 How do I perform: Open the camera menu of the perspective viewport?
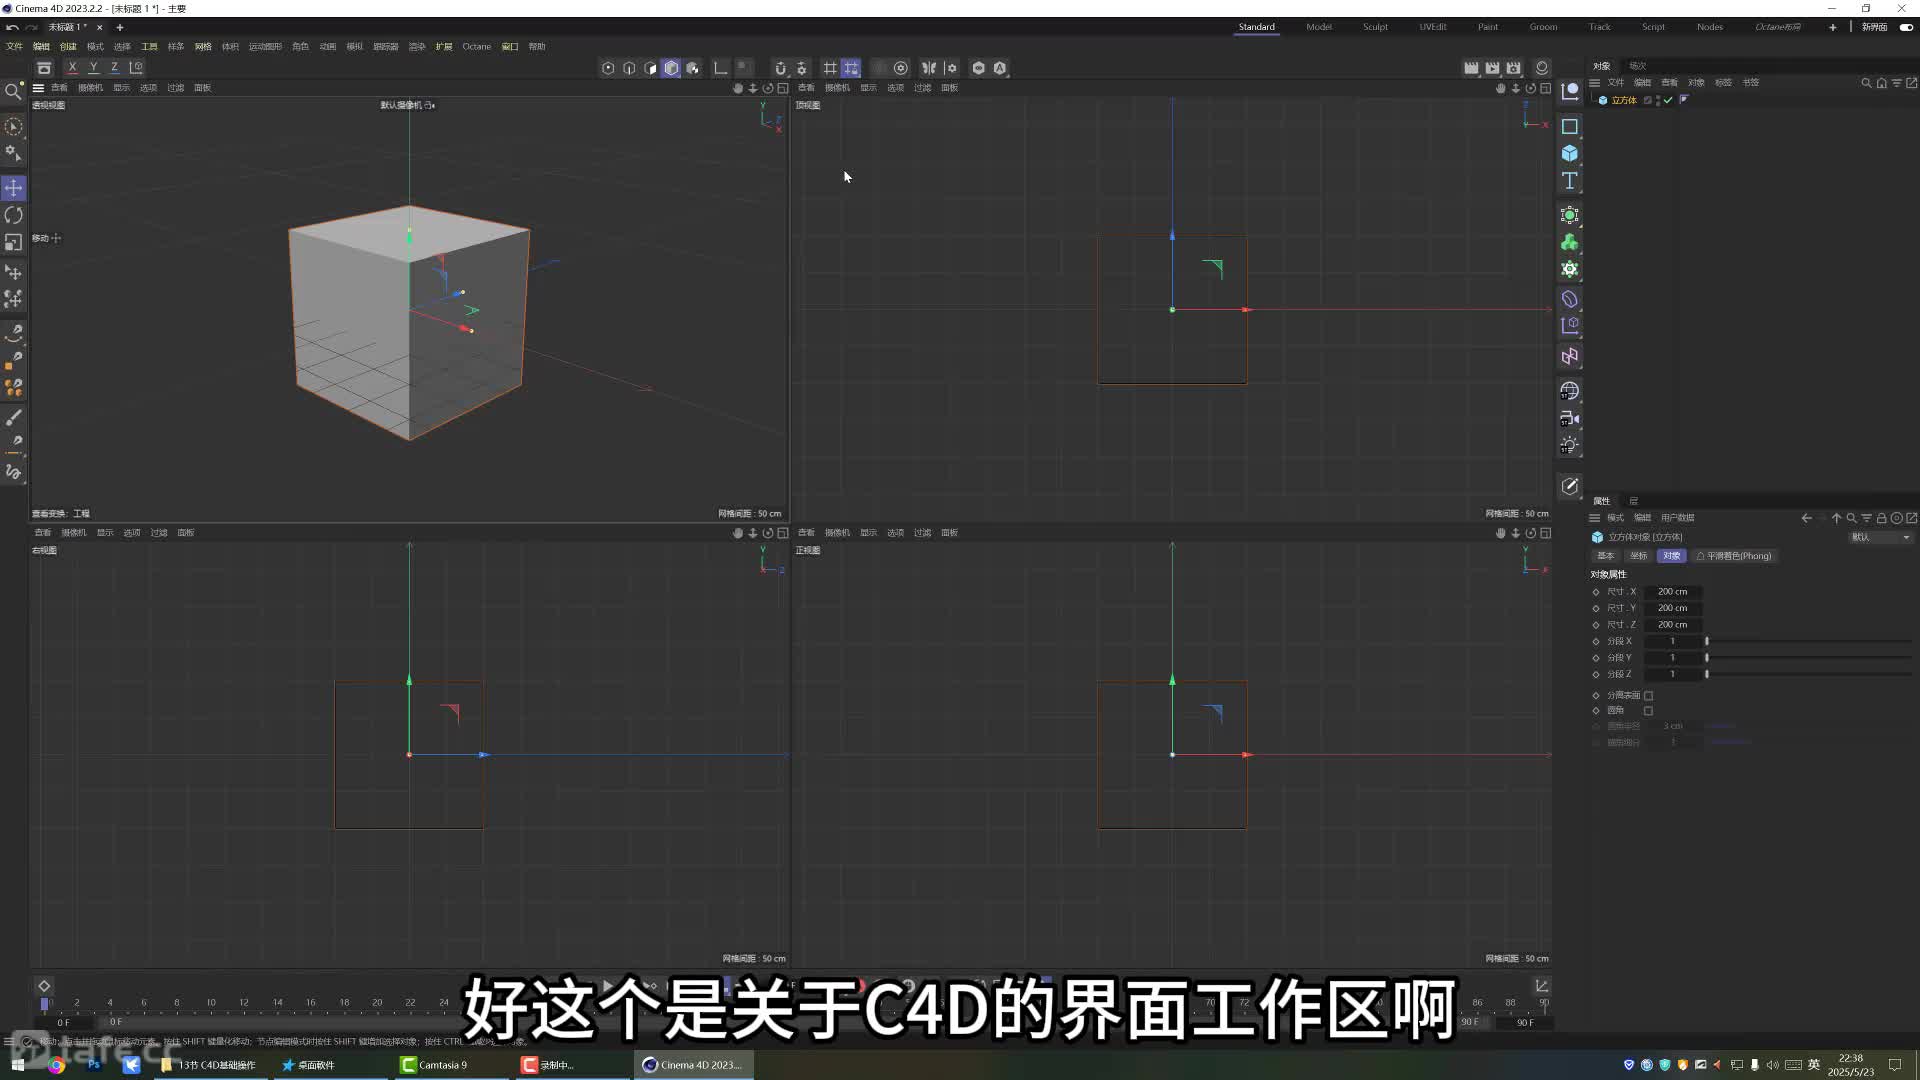point(89,87)
